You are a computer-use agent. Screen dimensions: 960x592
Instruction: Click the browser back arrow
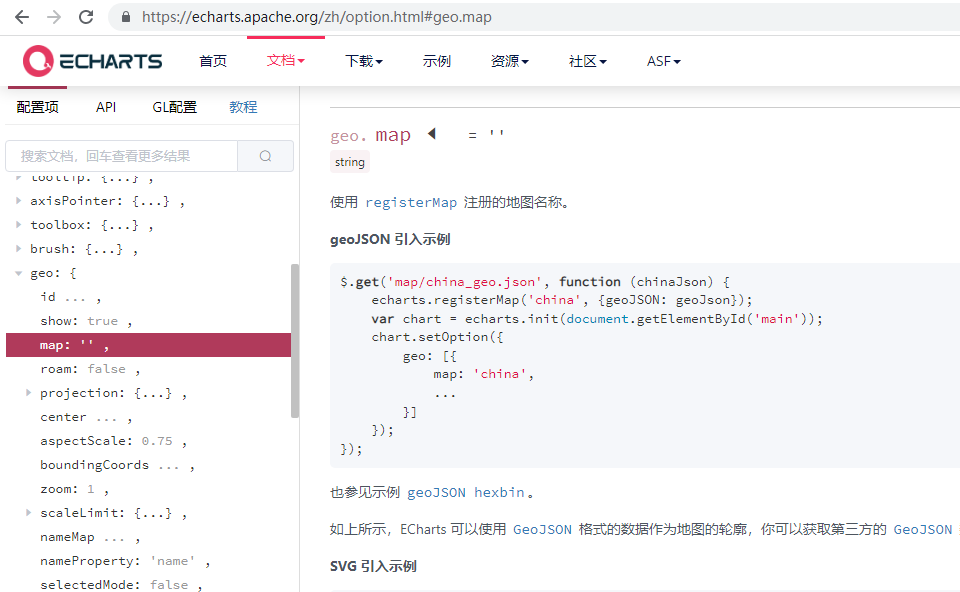click(x=22, y=17)
